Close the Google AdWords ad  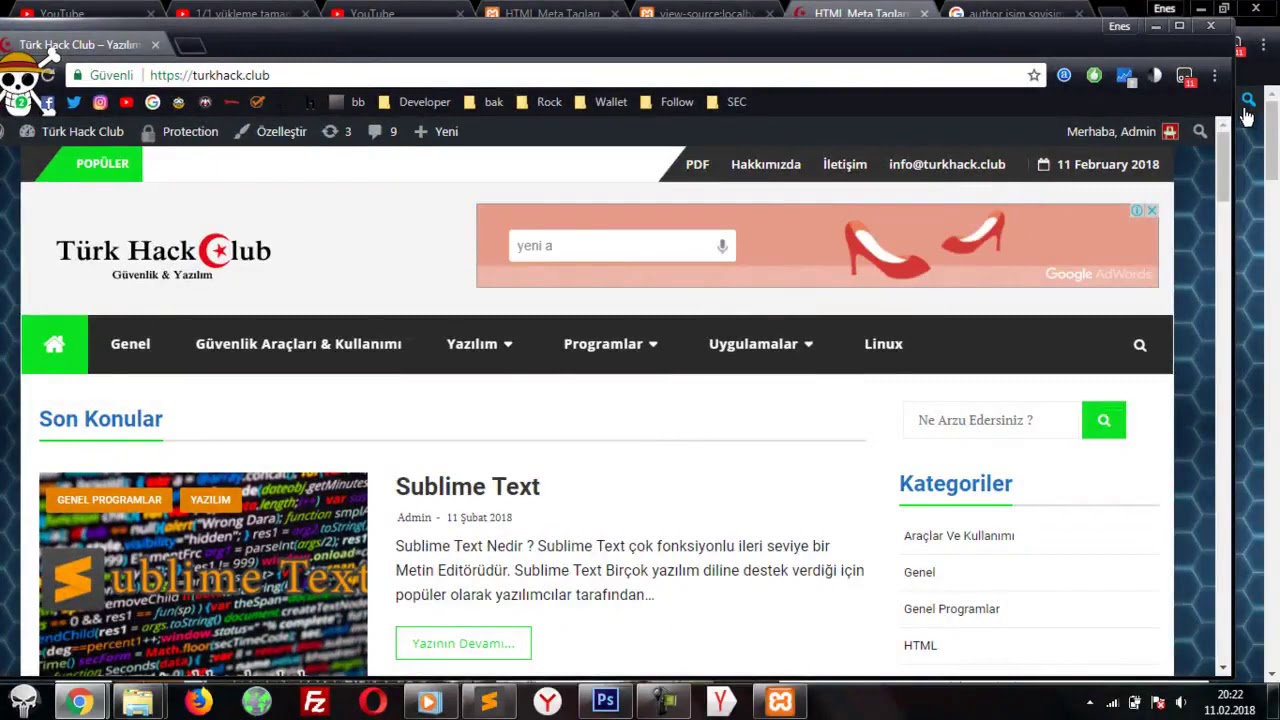tap(1152, 210)
